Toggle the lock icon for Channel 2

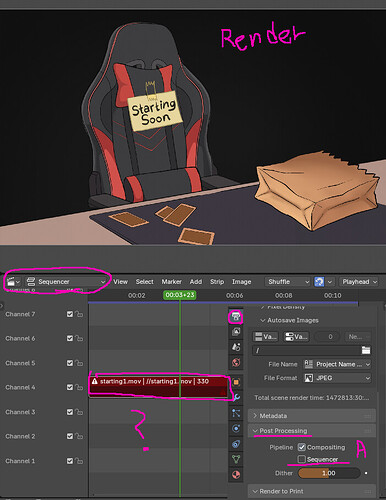pyautogui.click(x=79, y=436)
